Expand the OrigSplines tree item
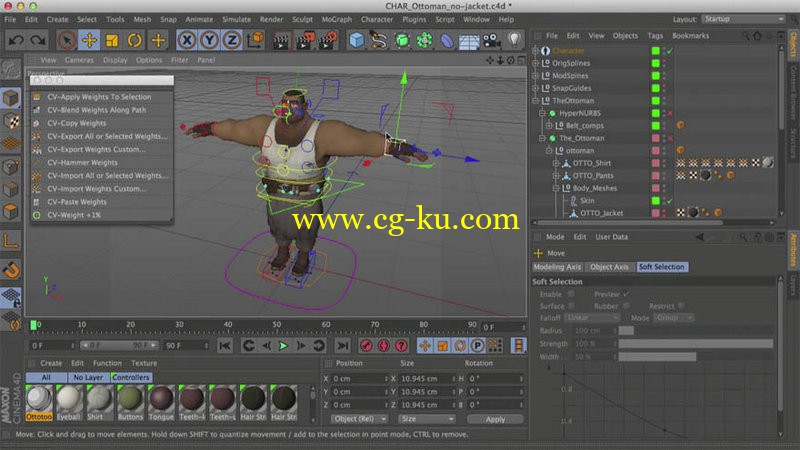Viewport: 800px width, 450px height. click(536, 63)
